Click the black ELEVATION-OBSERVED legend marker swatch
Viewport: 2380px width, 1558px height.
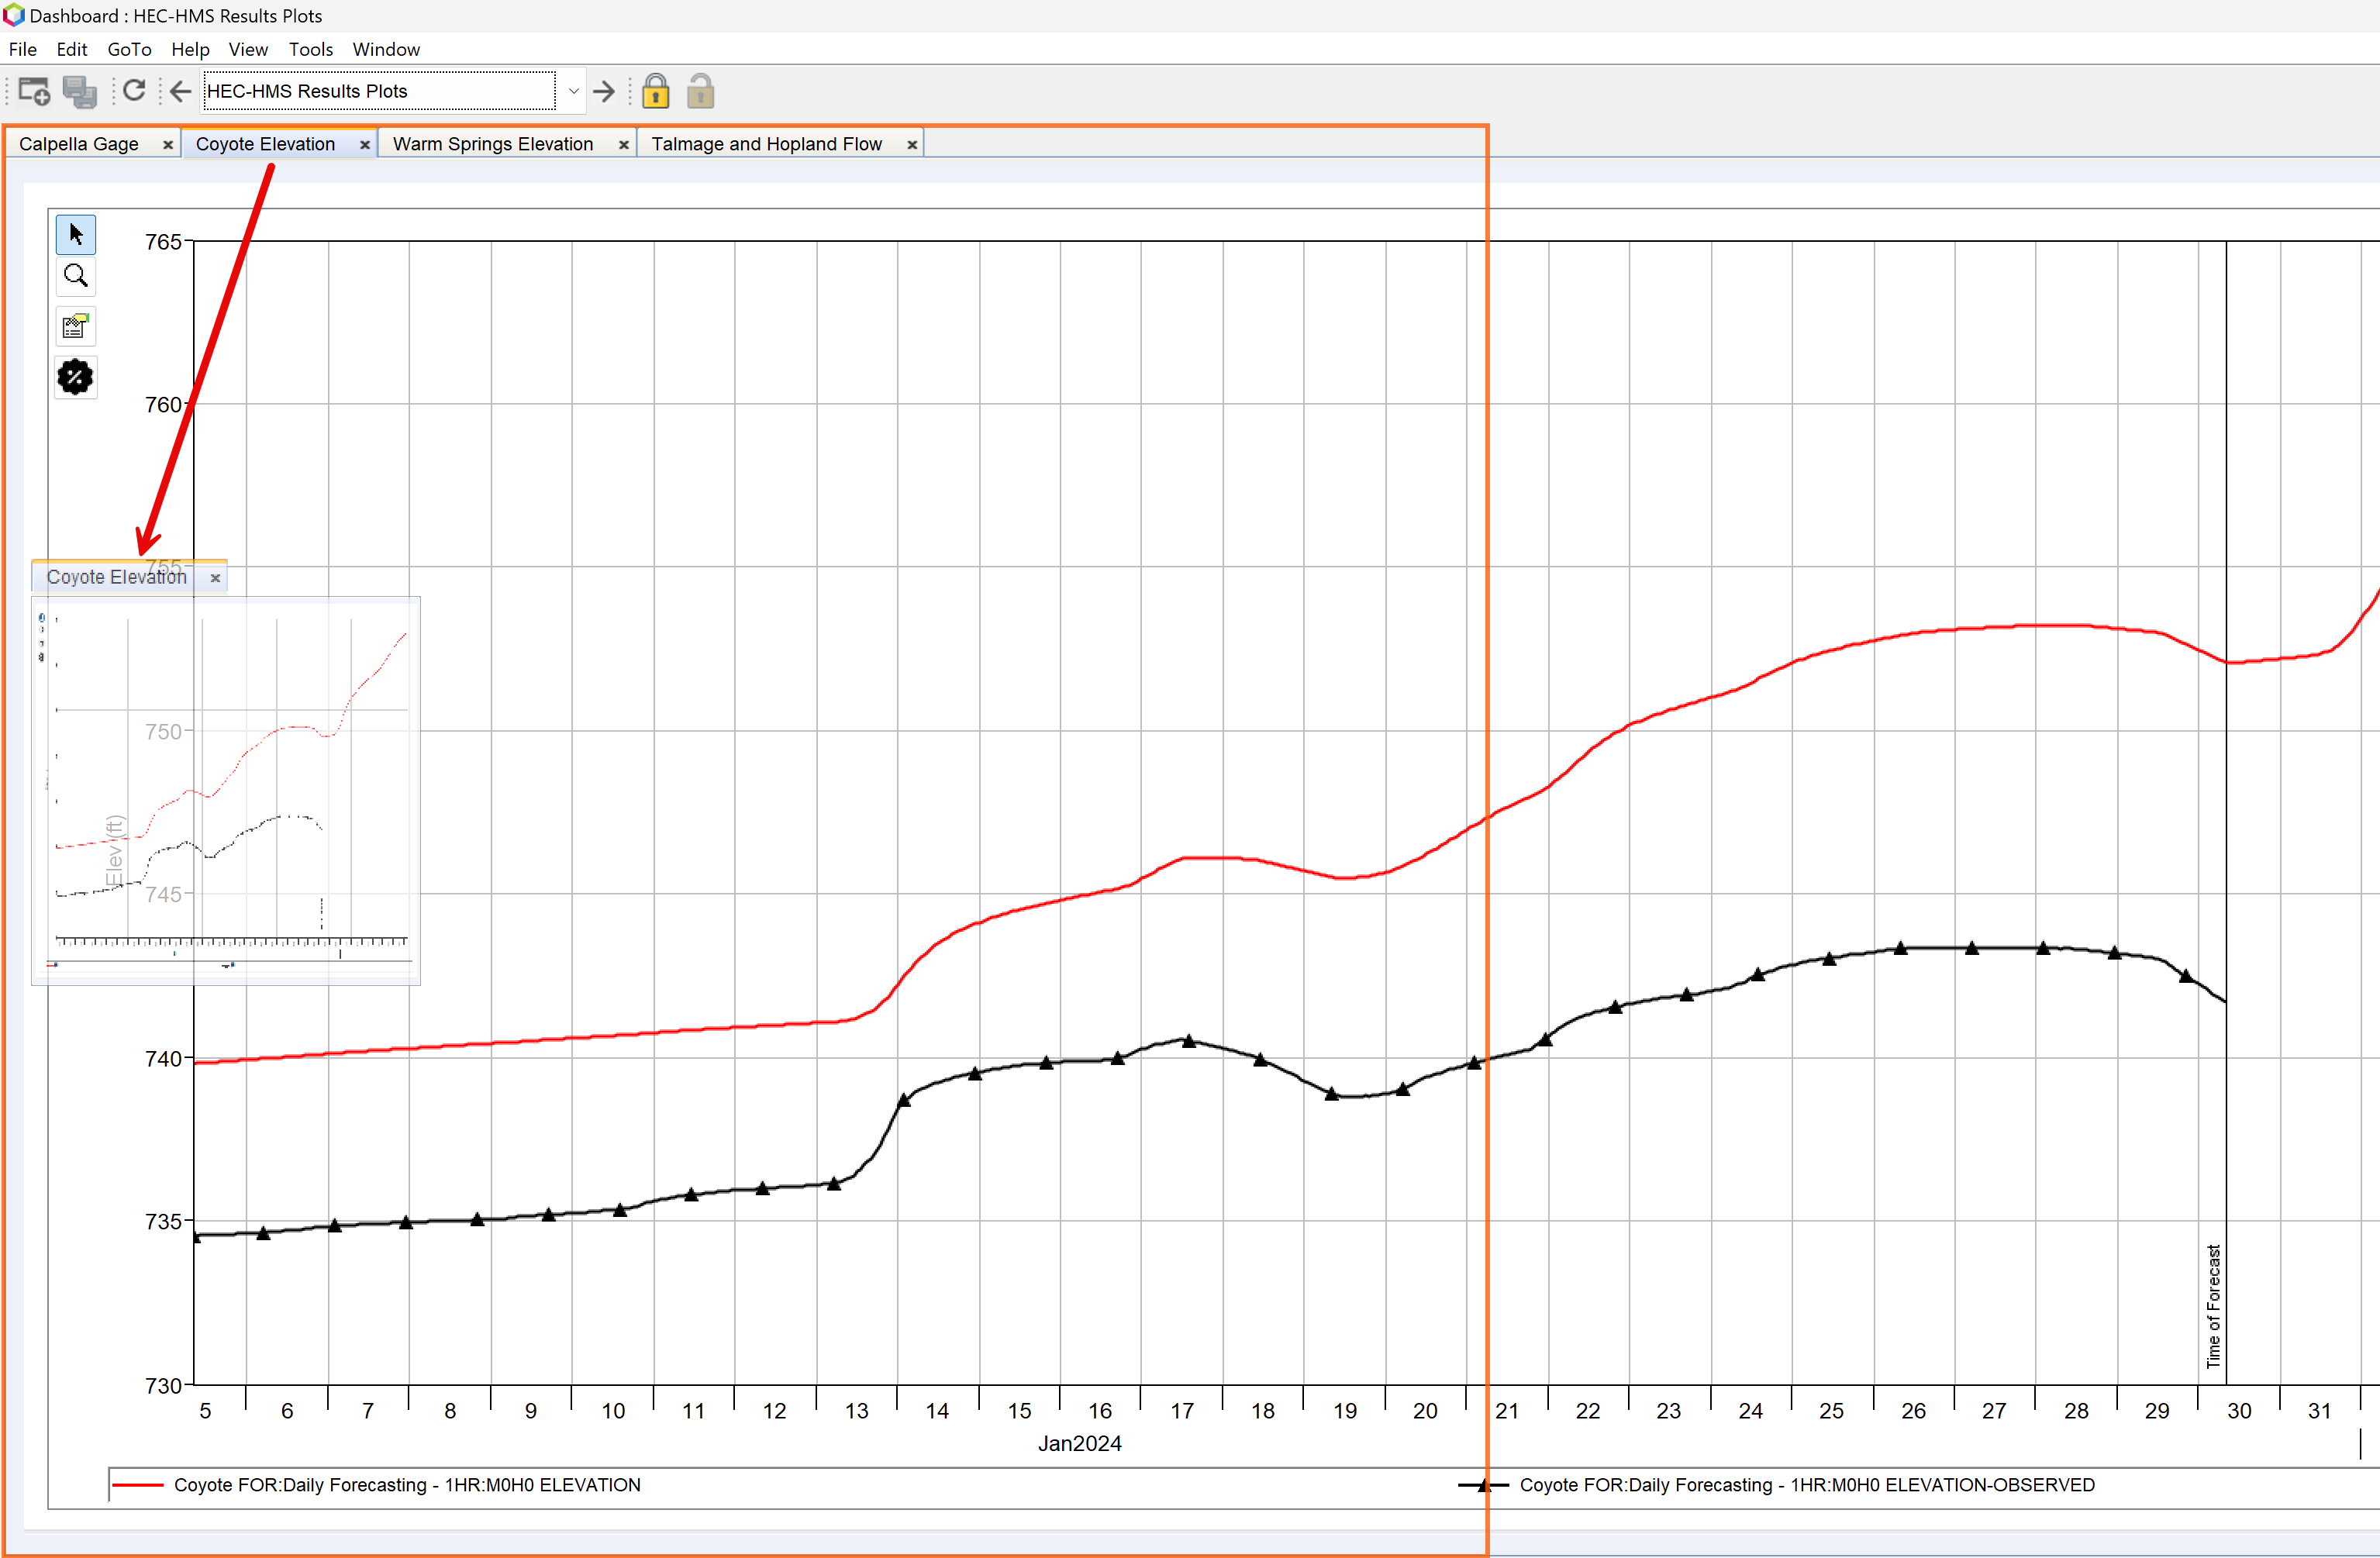coord(1483,1485)
